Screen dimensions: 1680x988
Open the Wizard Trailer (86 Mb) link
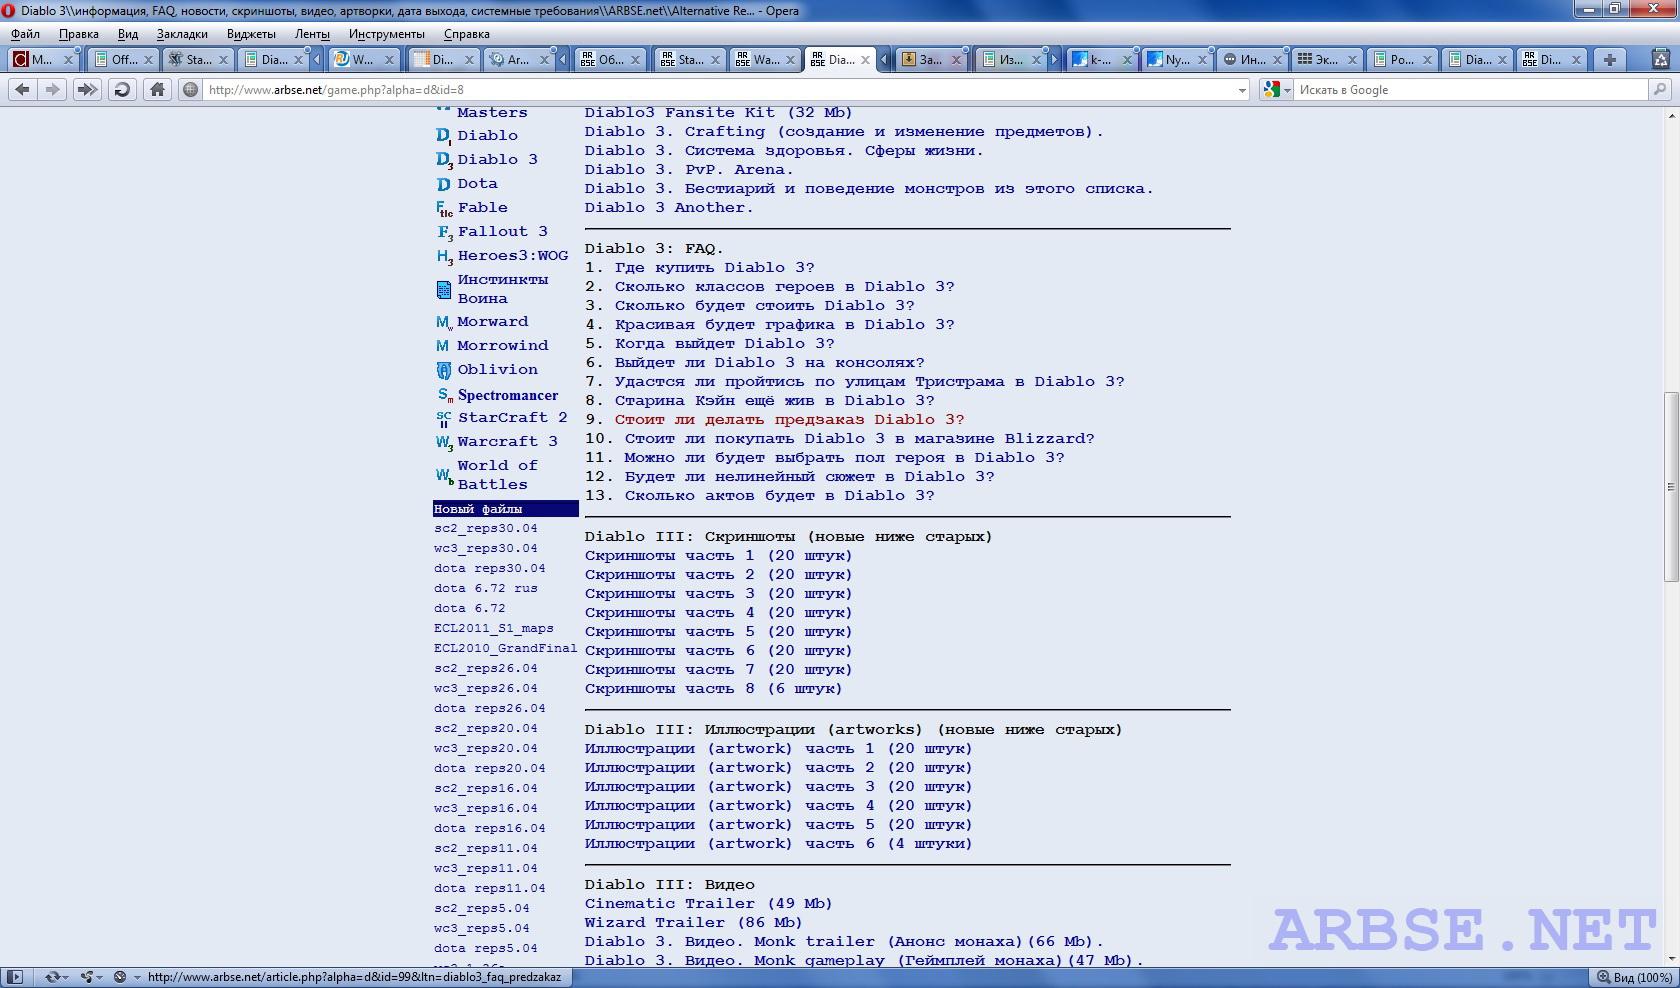point(694,923)
